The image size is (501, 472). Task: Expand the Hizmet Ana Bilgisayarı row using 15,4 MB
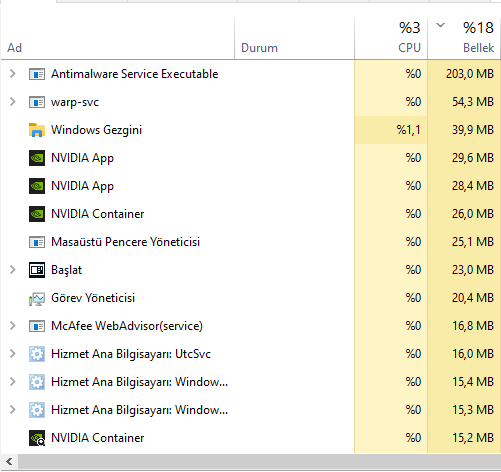(12, 382)
